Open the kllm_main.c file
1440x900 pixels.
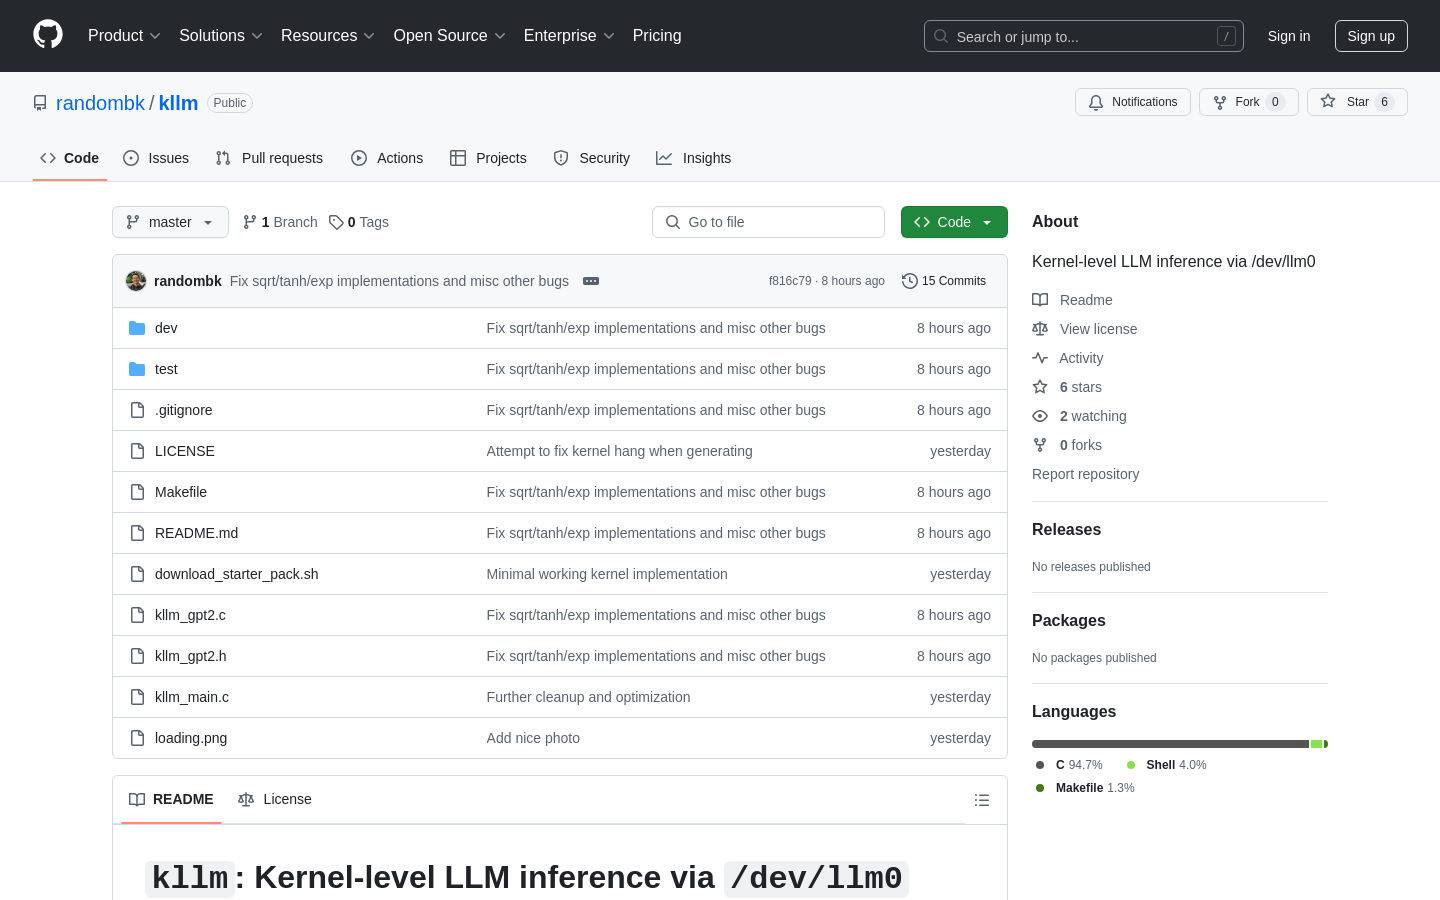click(x=192, y=697)
